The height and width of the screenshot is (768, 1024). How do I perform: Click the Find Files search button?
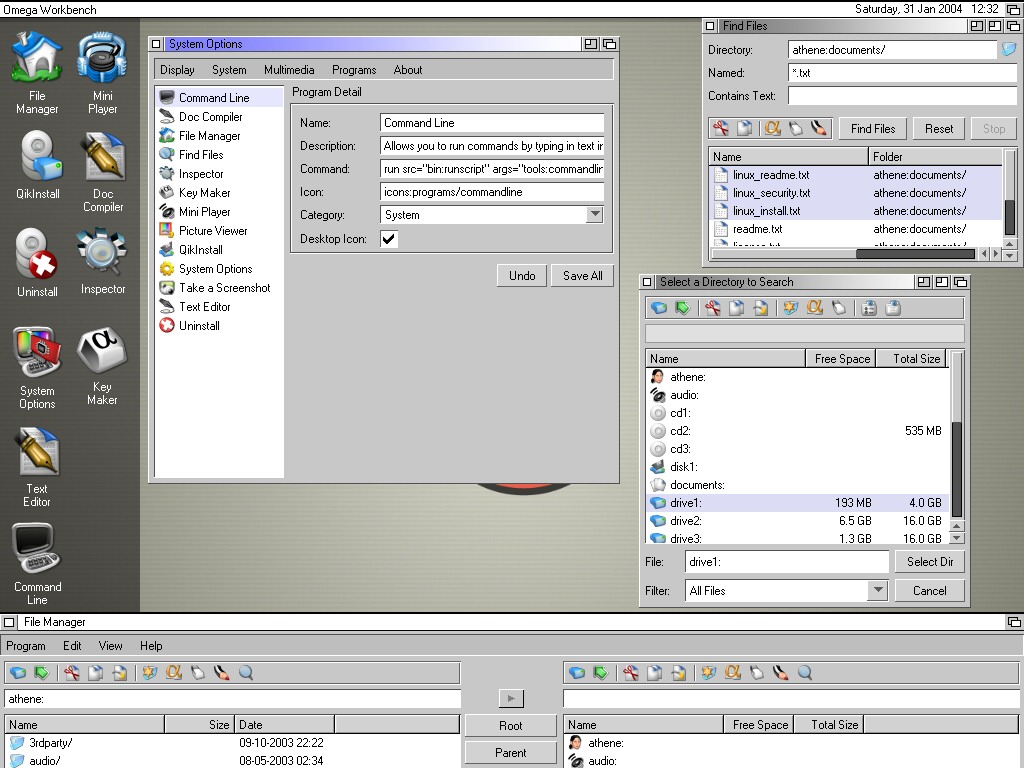(872, 129)
